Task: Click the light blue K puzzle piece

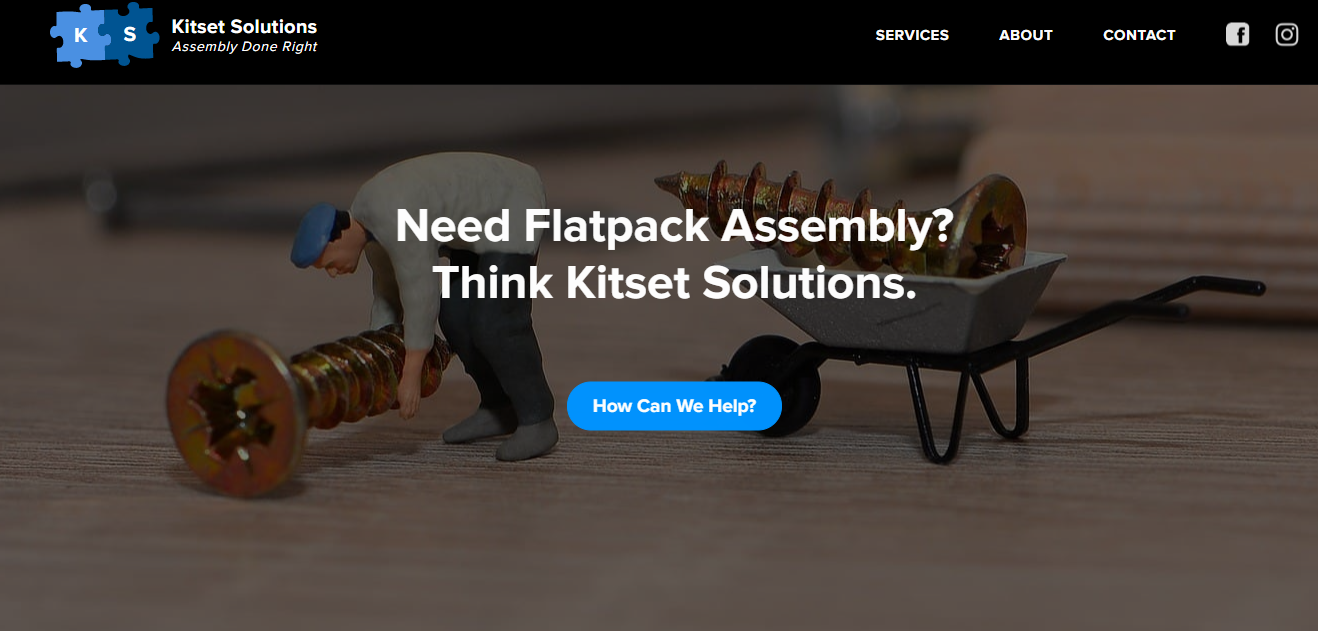Action: 78,35
